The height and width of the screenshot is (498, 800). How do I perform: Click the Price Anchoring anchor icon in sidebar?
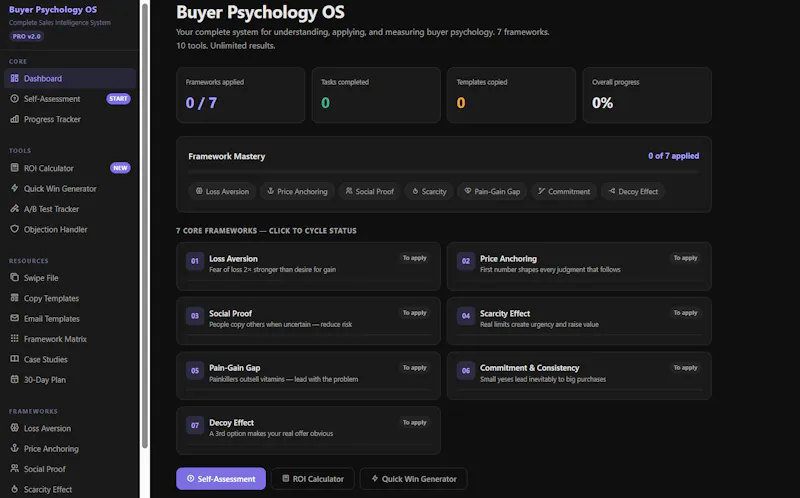click(x=14, y=449)
